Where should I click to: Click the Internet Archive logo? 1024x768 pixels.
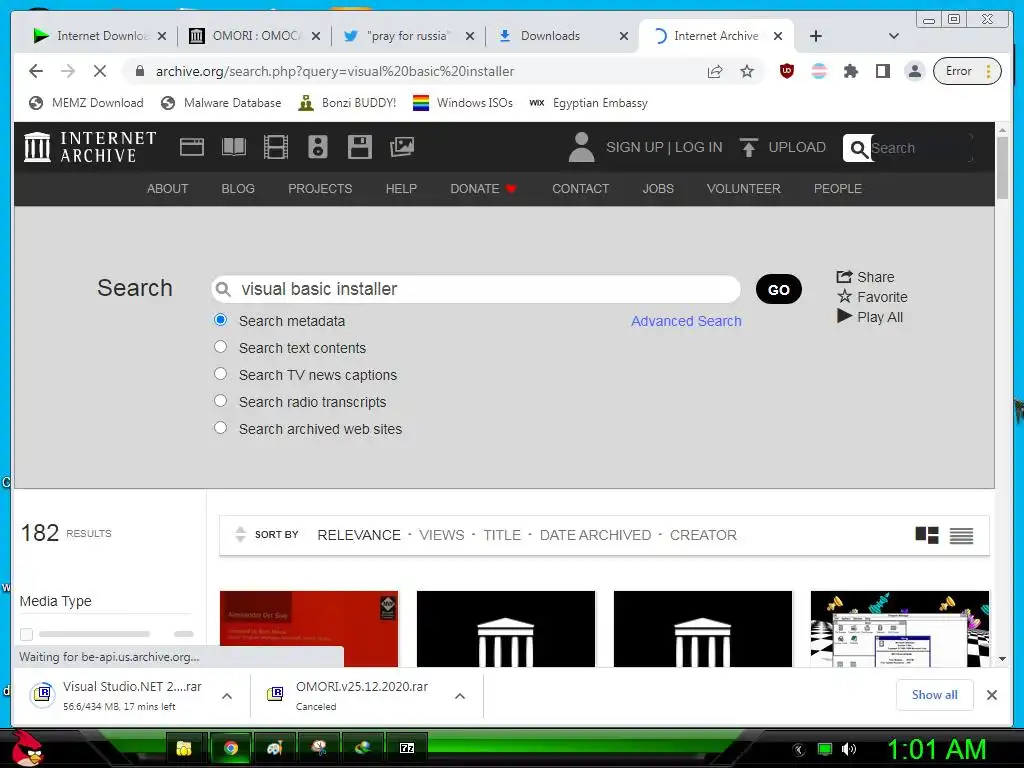(x=89, y=147)
